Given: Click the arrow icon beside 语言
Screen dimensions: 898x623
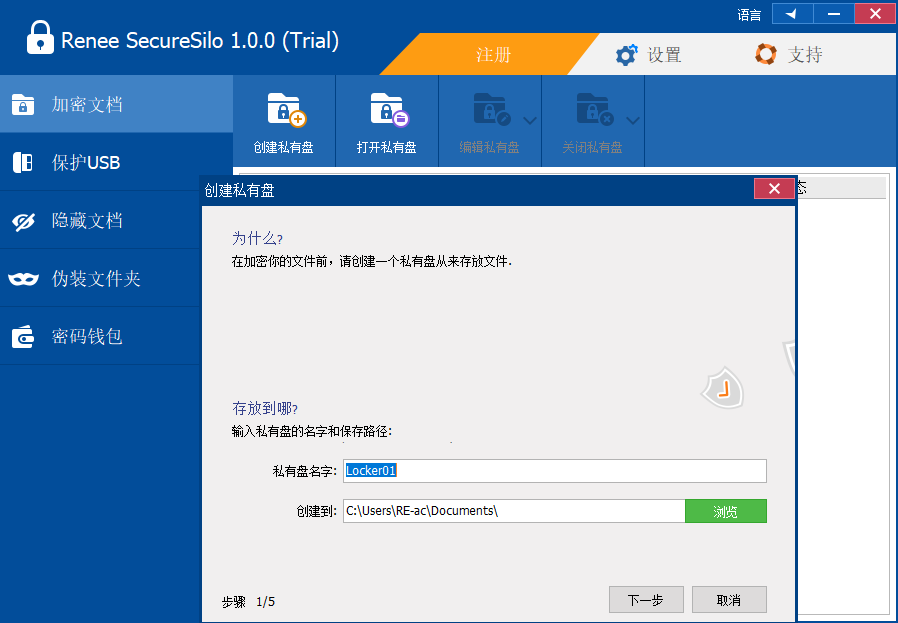Looking at the screenshot, I should pyautogui.click(x=793, y=14).
